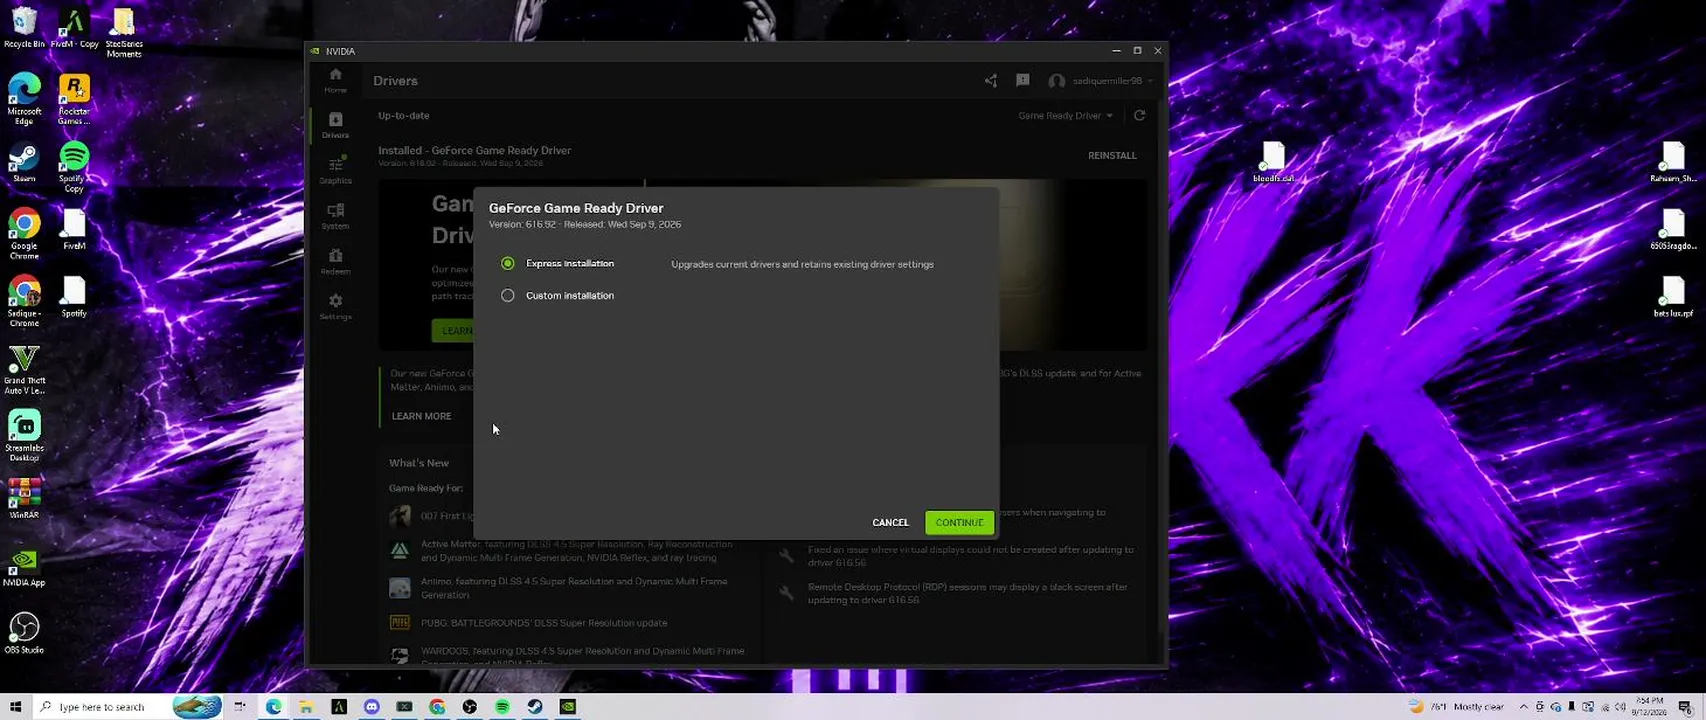Open the Redeem section in NVIDIA sidebar

335,262
